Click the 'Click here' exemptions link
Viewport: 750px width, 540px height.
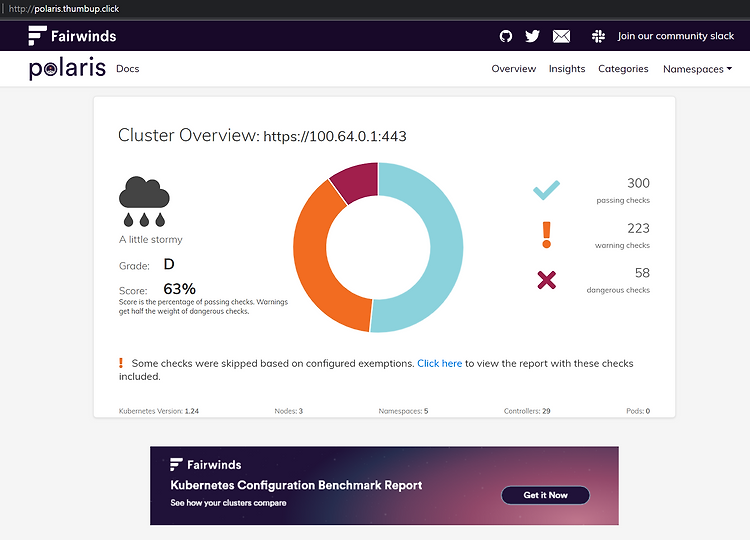(x=440, y=363)
